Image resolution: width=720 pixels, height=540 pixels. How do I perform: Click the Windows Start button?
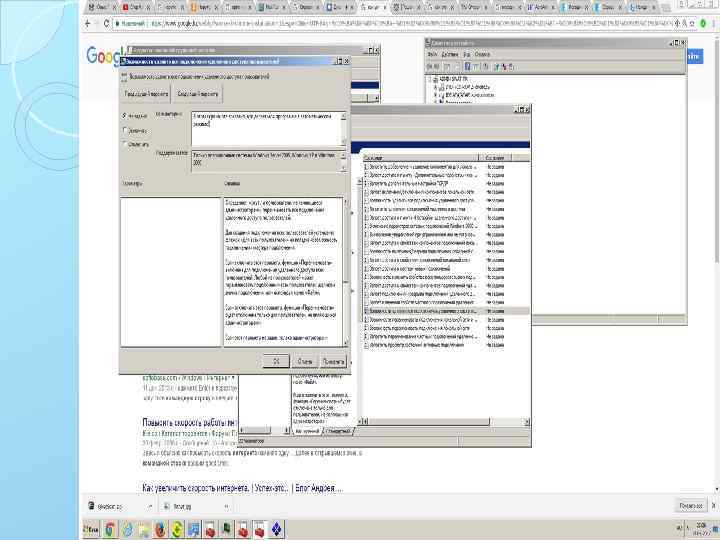click(92, 529)
